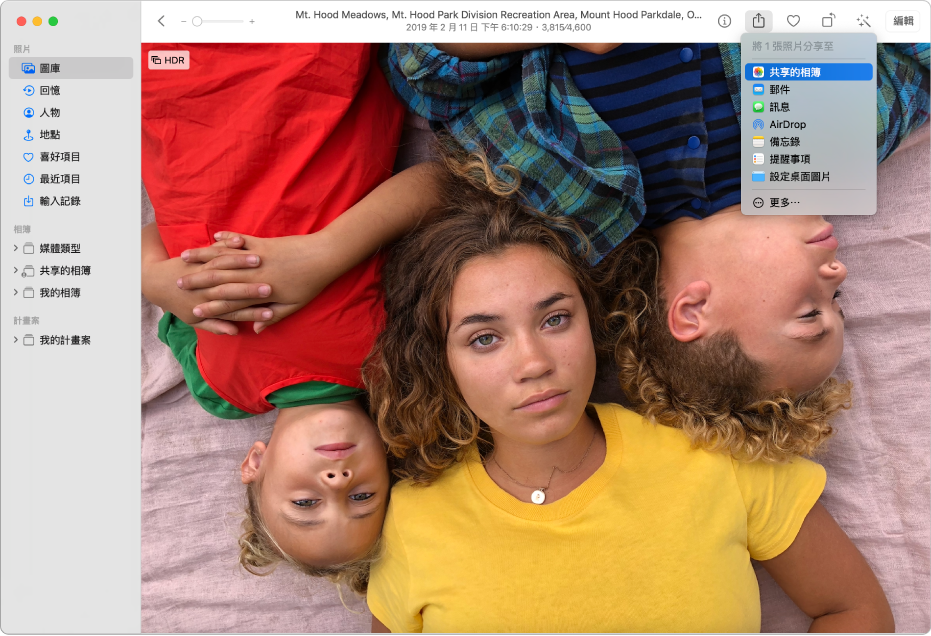Expand the 我的計畫案 chevron
931x636 pixels.
point(15,340)
